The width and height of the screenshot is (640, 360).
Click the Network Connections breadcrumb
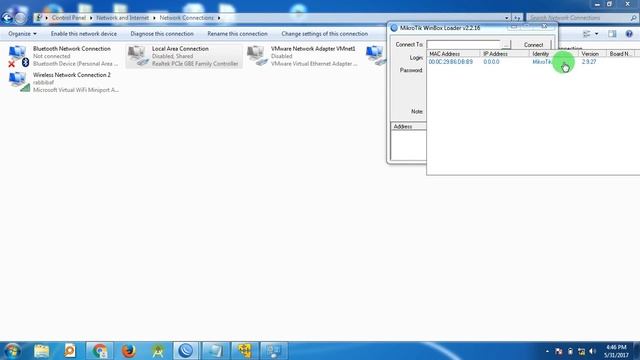187,18
